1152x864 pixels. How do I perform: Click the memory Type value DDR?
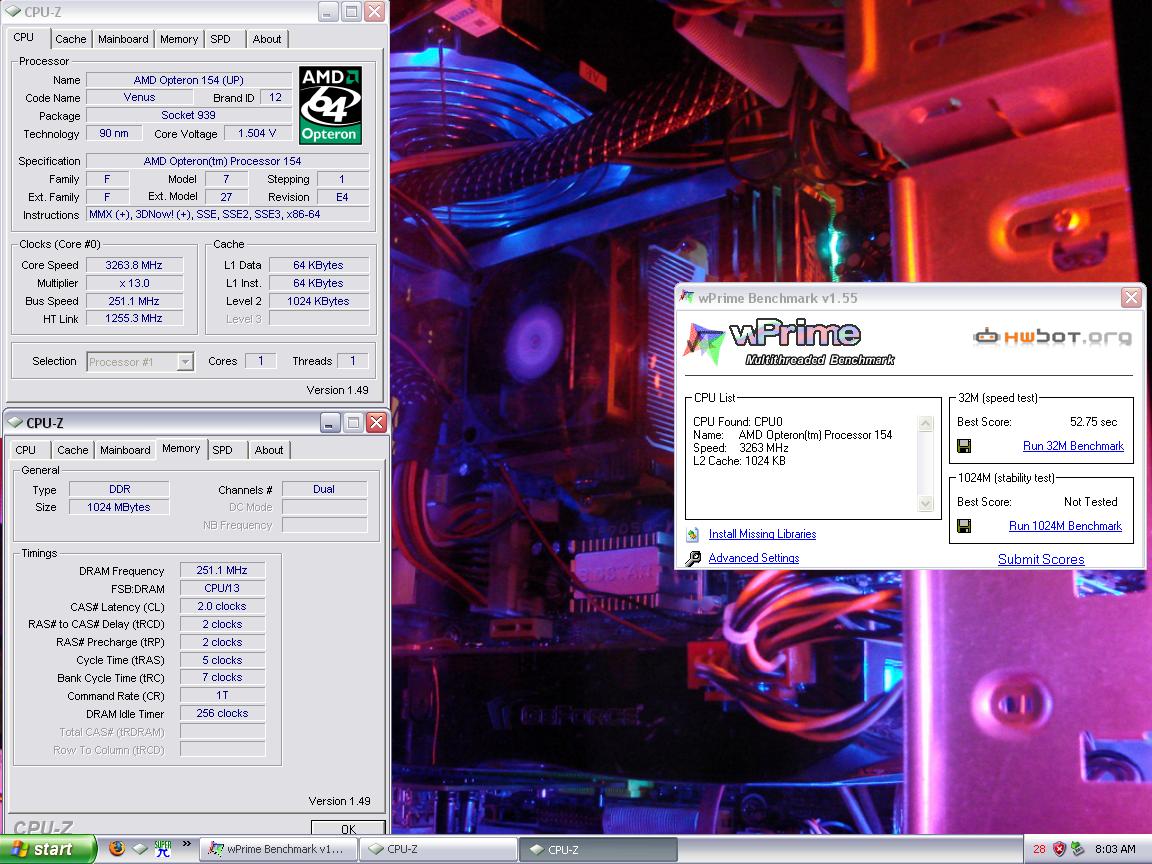119,489
